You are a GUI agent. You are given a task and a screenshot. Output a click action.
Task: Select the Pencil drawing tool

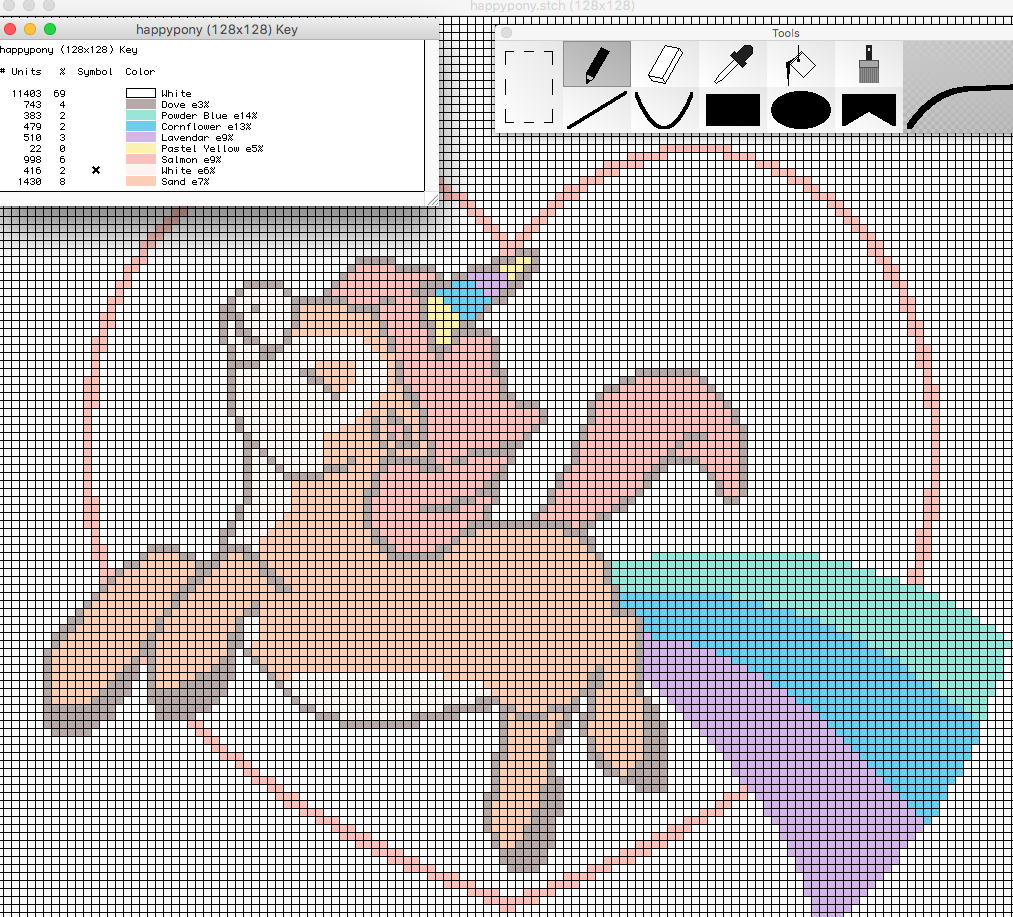pyautogui.click(x=597, y=64)
